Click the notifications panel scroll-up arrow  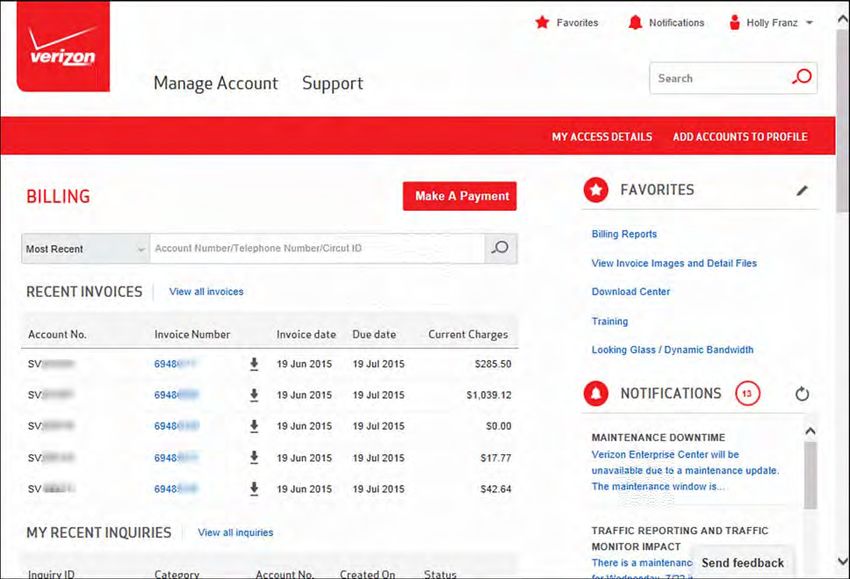(x=810, y=431)
